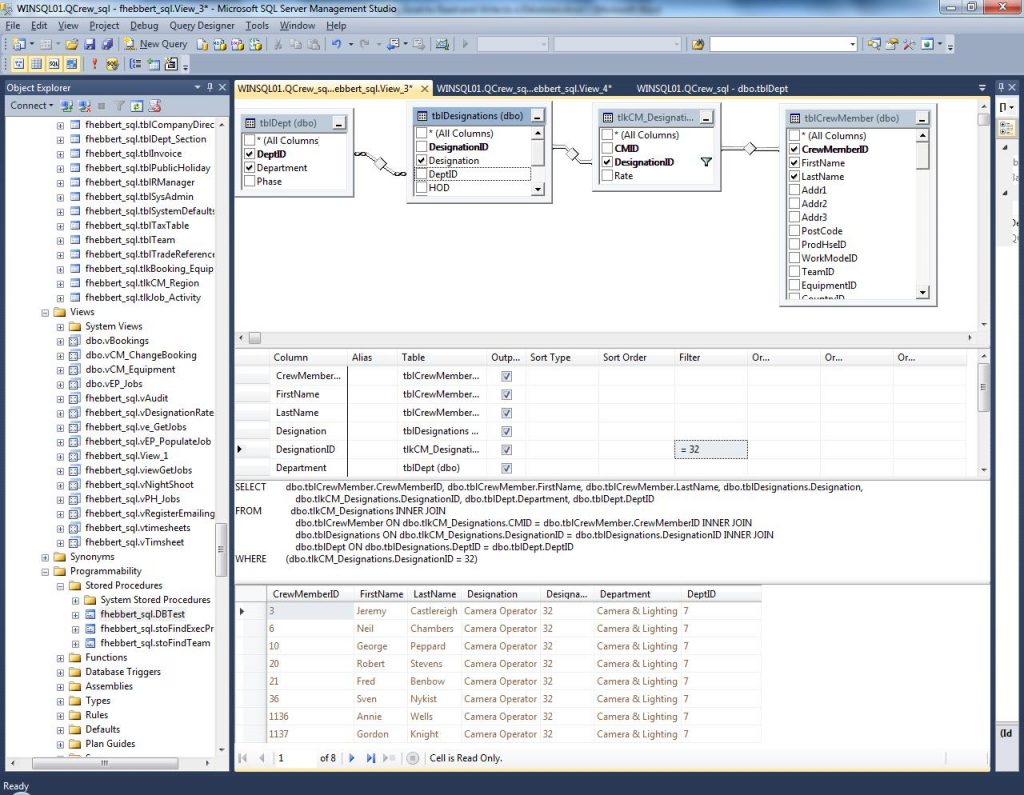Toggle the Show Diagram Pane icon

18,63
